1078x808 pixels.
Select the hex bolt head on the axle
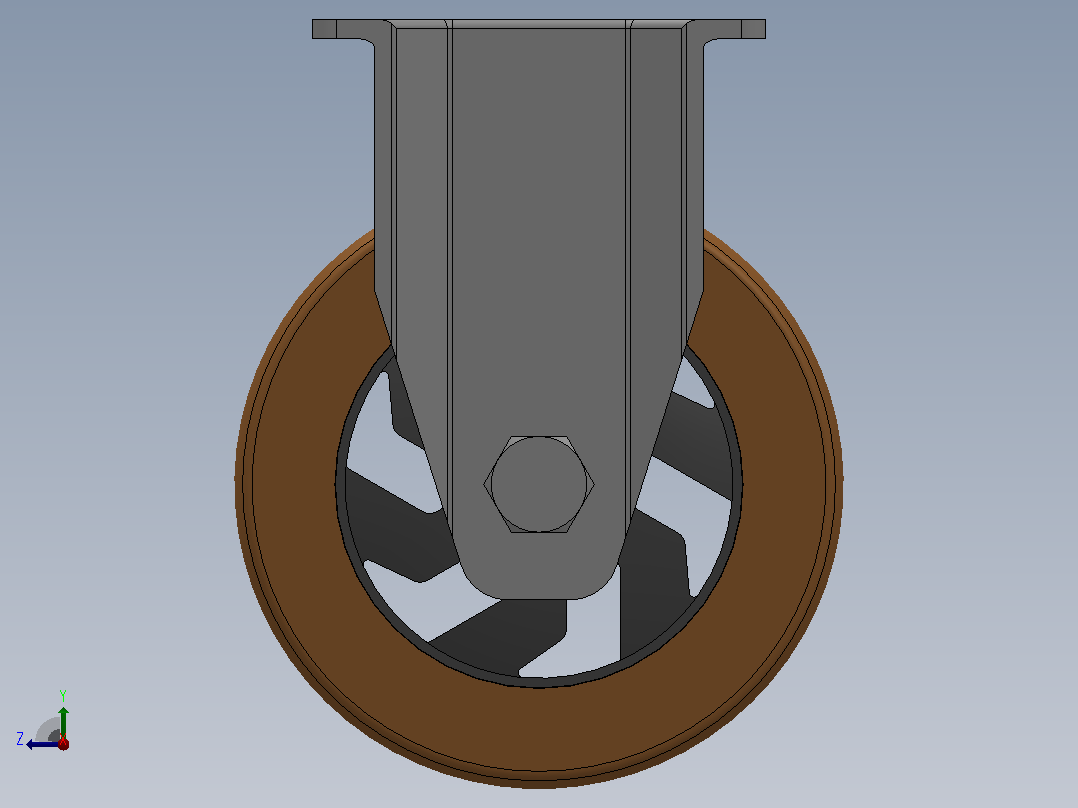539,484
